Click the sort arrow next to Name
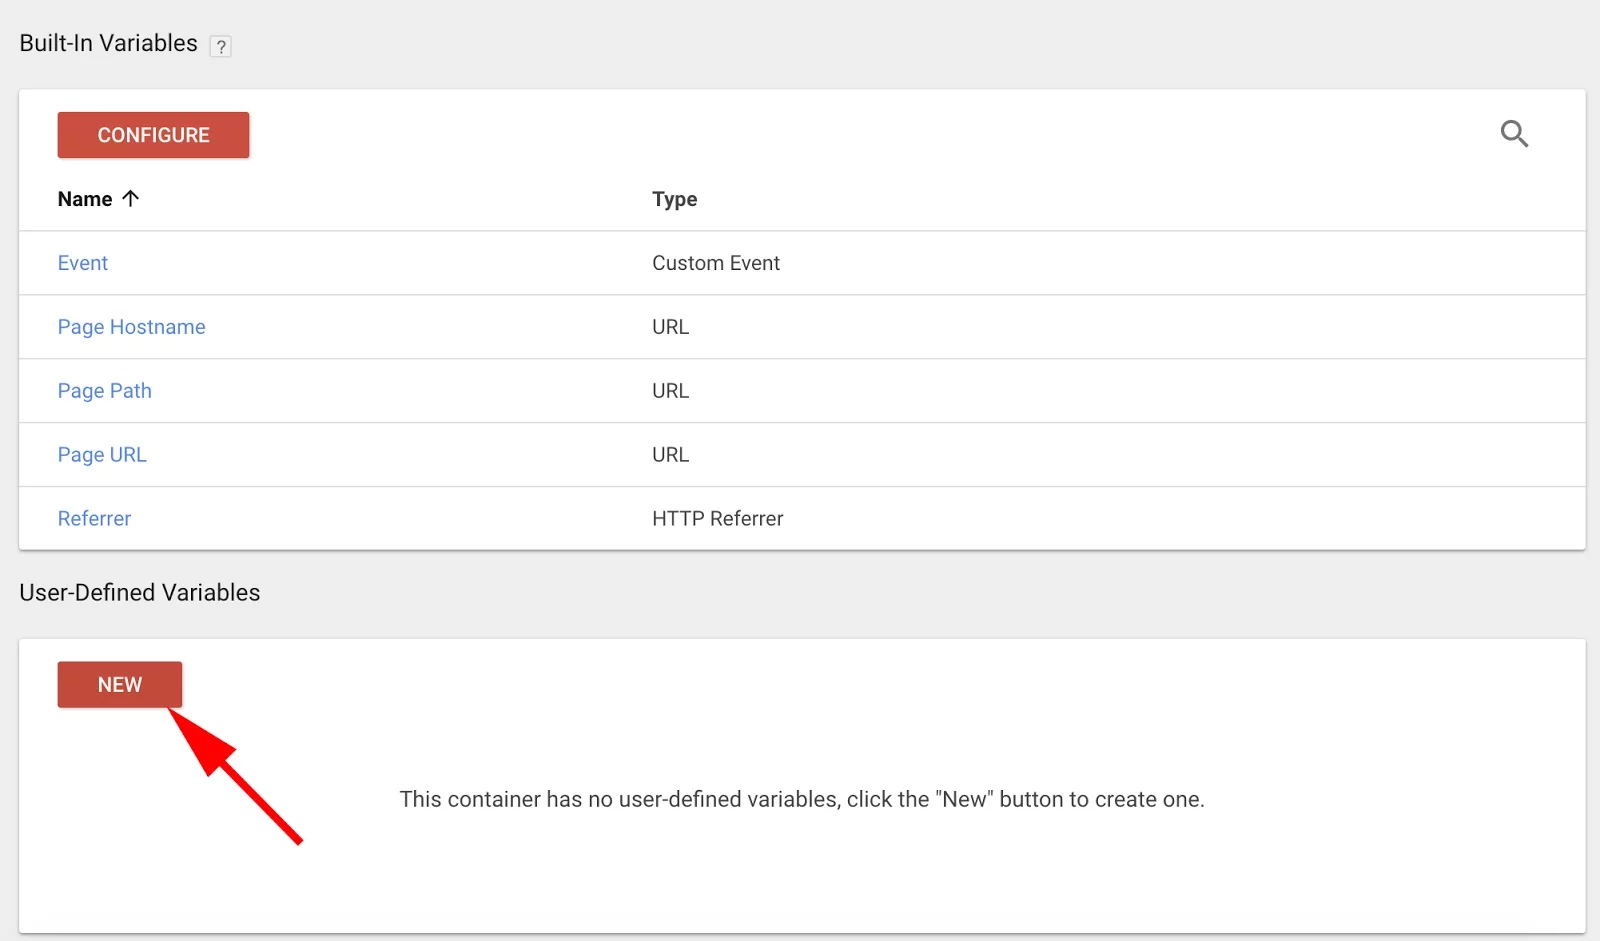 pyautogui.click(x=130, y=198)
